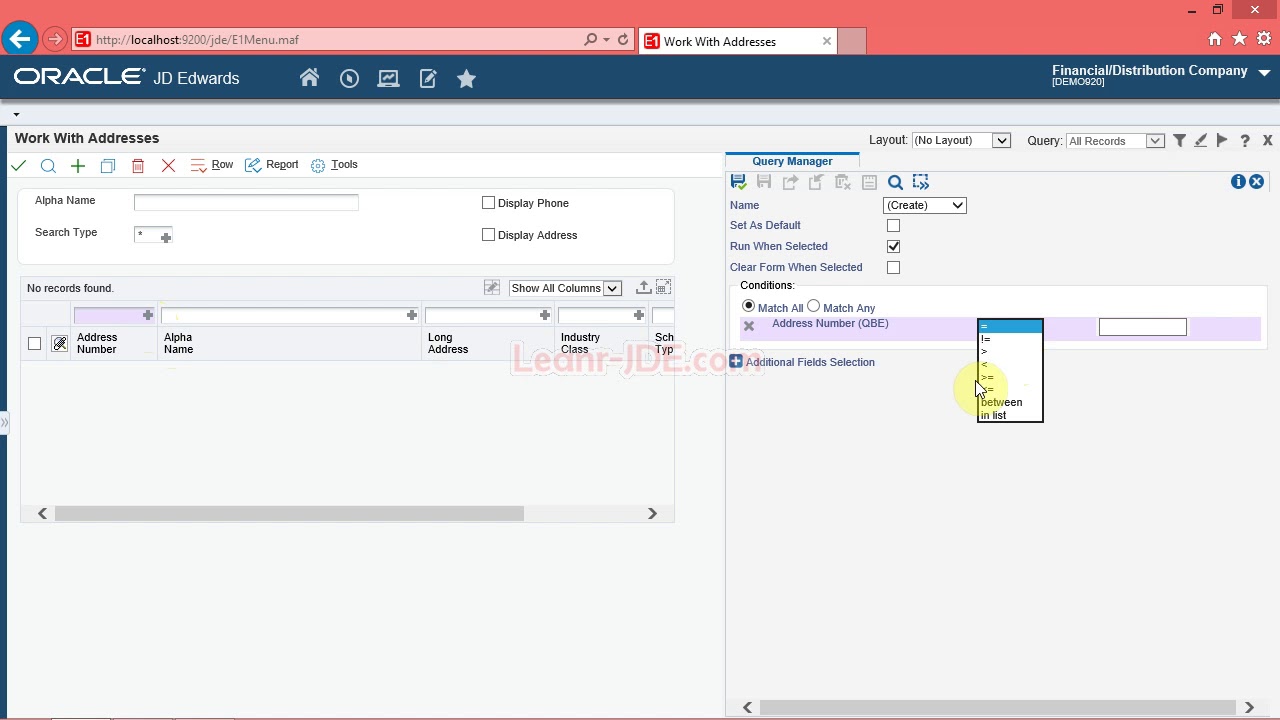Click the Address Number column header
Image resolution: width=1280 pixels, height=720 pixels.
click(97, 343)
